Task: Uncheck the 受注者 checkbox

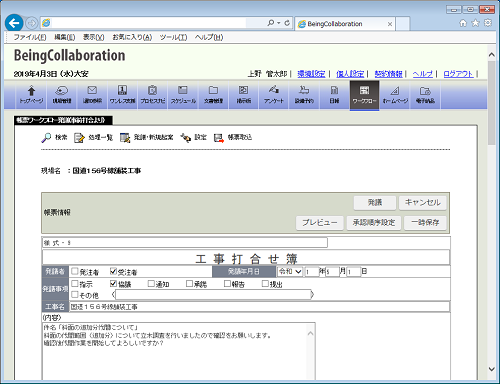Action: tap(113, 271)
